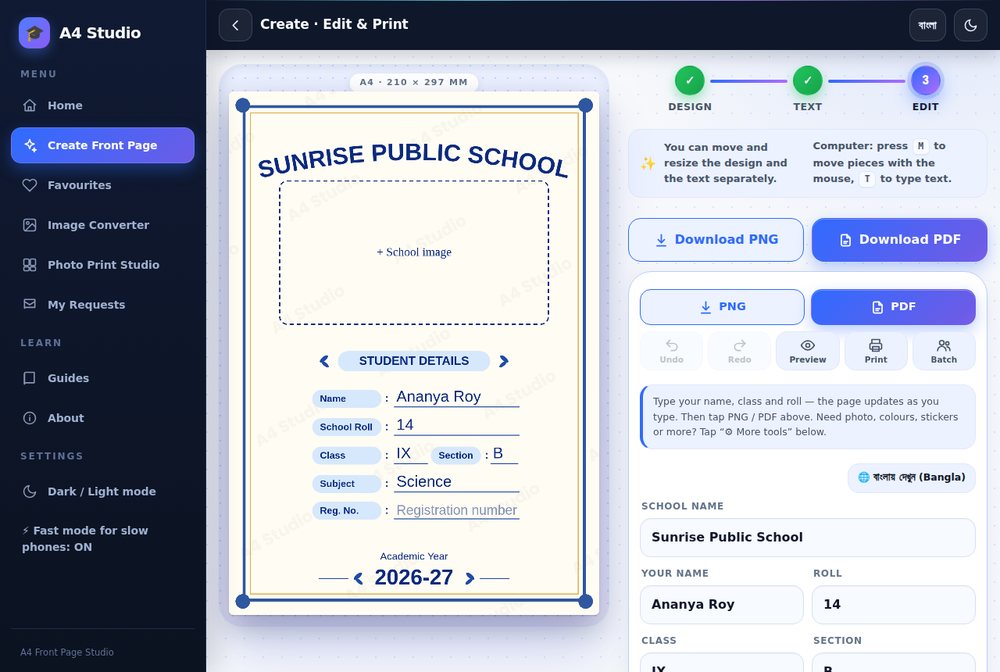1000x672 pixels.
Task: Open the About page
Action: click(103, 418)
